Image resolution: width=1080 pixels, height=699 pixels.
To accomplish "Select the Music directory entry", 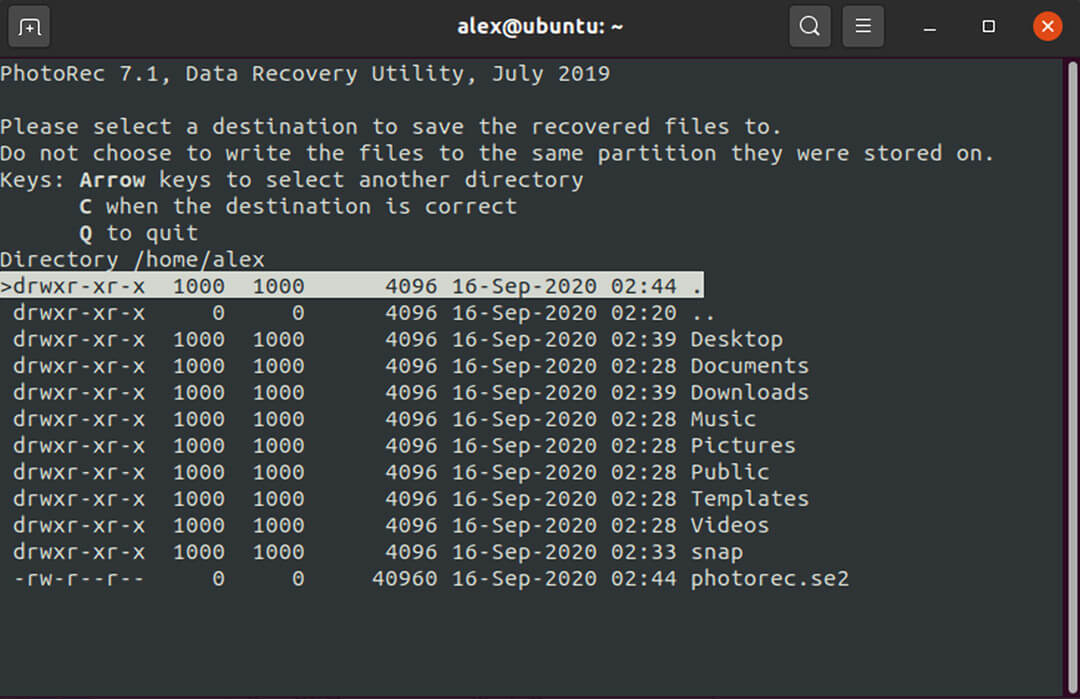I will pos(384,419).
